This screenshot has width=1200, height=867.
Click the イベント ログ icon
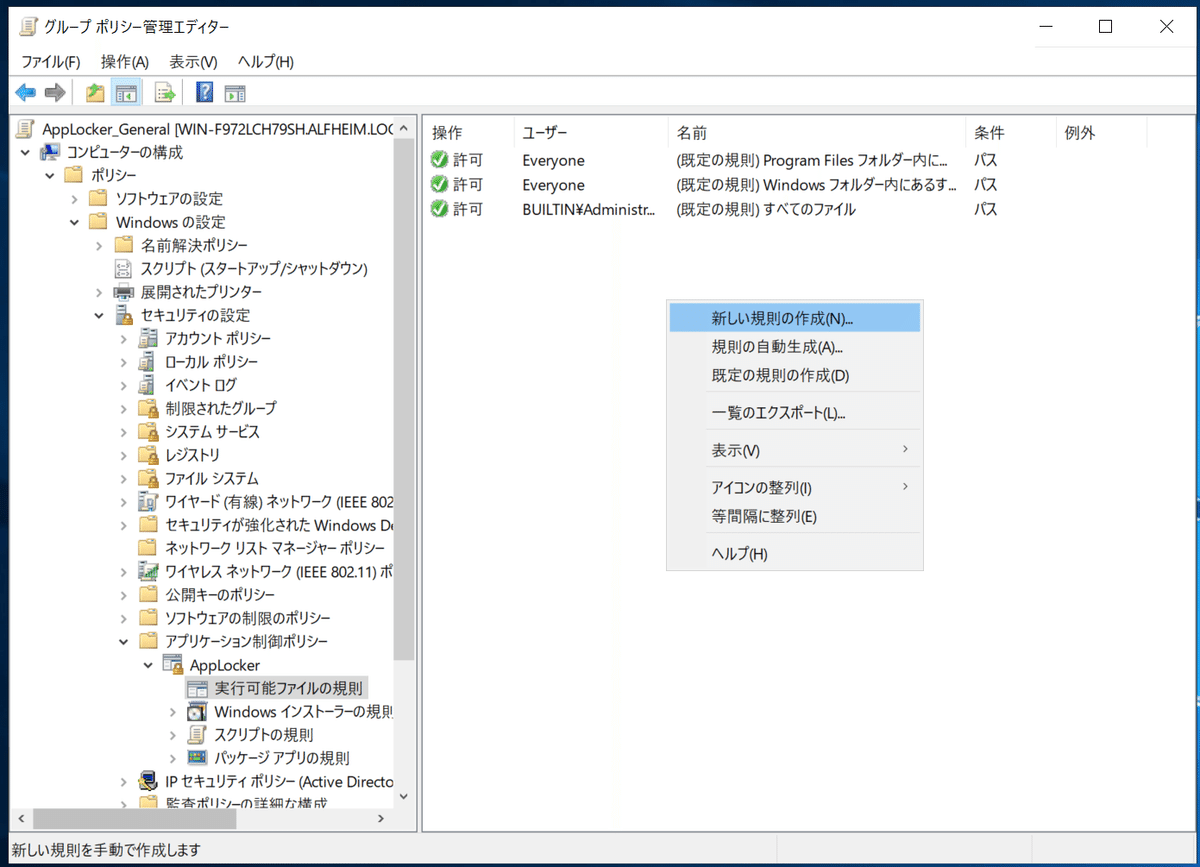[x=148, y=385]
